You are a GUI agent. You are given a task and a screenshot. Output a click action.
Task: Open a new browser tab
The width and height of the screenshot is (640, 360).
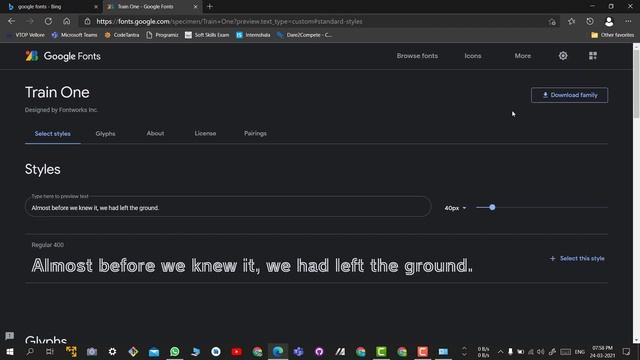point(210,7)
